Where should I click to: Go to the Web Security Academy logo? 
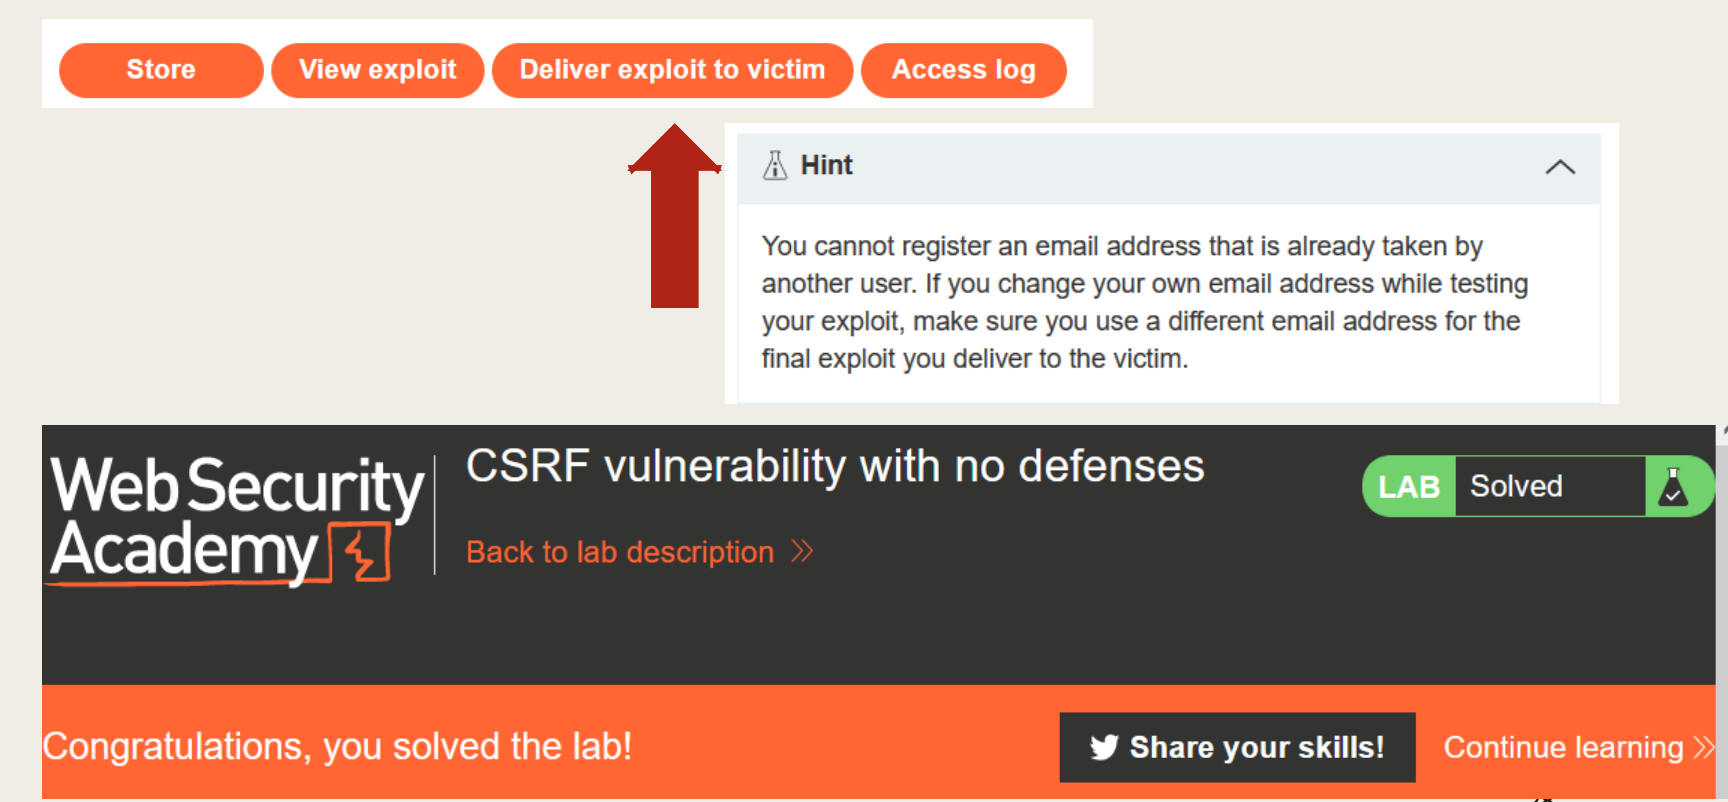coord(238,518)
